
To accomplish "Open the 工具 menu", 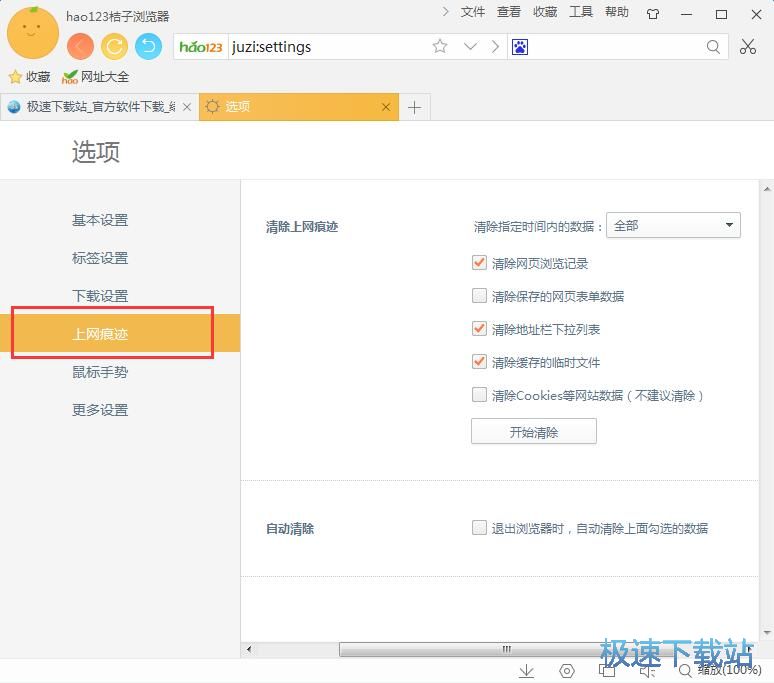I will (581, 12).
